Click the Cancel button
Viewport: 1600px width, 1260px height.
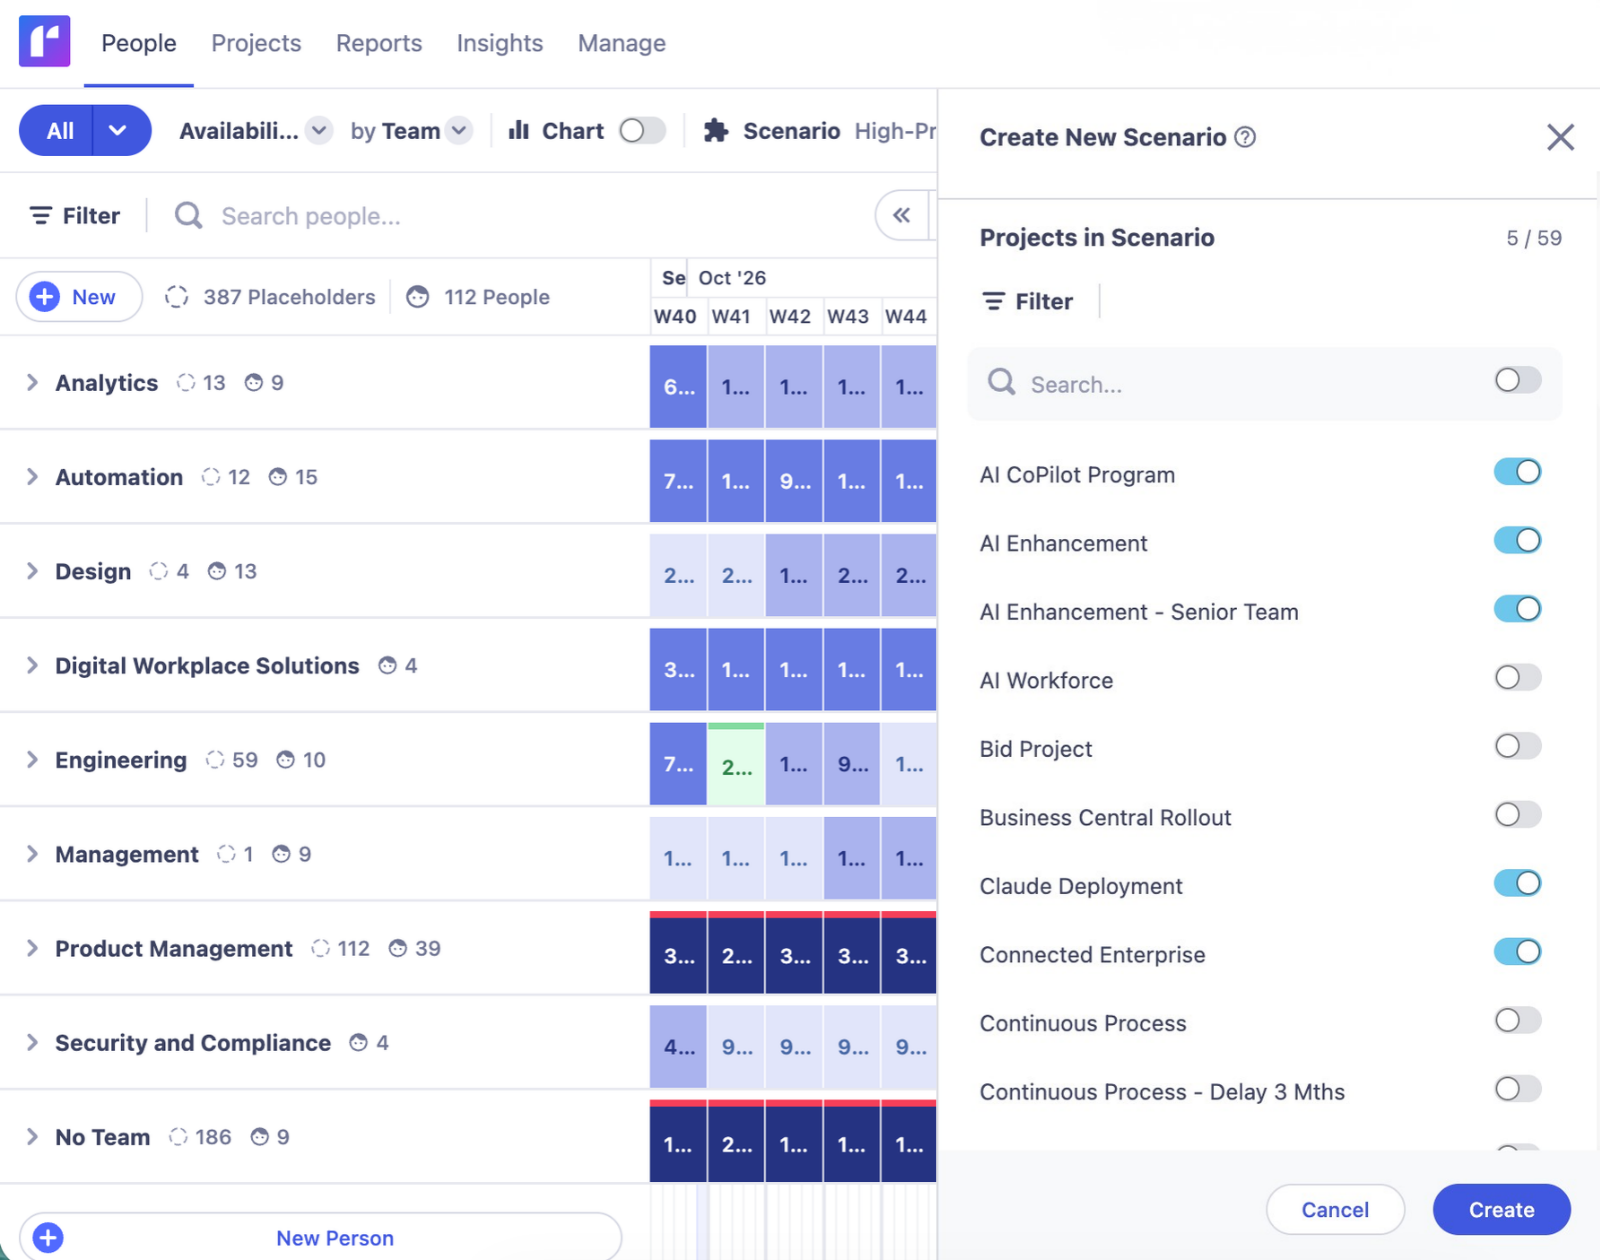point(1335,1210)
